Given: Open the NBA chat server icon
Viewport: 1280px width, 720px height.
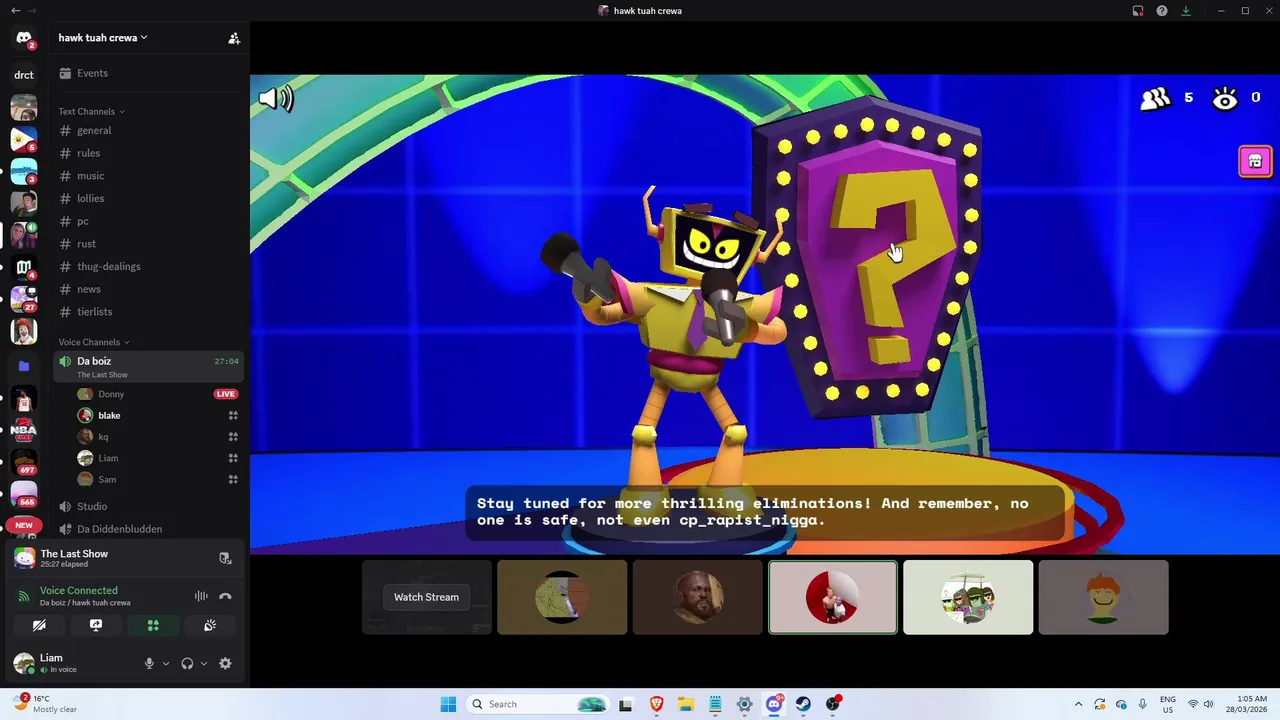Looking at the screenshot, I should coord(24,430).
